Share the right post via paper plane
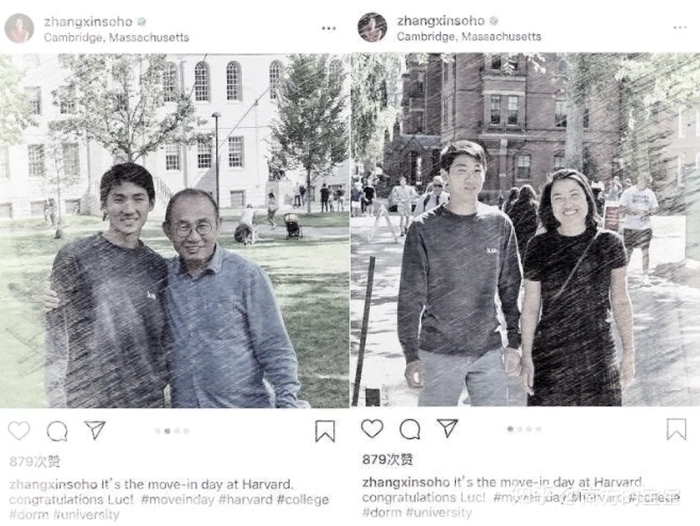 (x=447, y=428)
